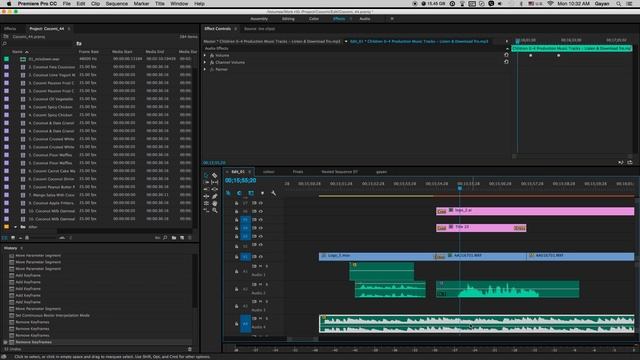Toggle visibility eye of track V6

click(261, 211)
